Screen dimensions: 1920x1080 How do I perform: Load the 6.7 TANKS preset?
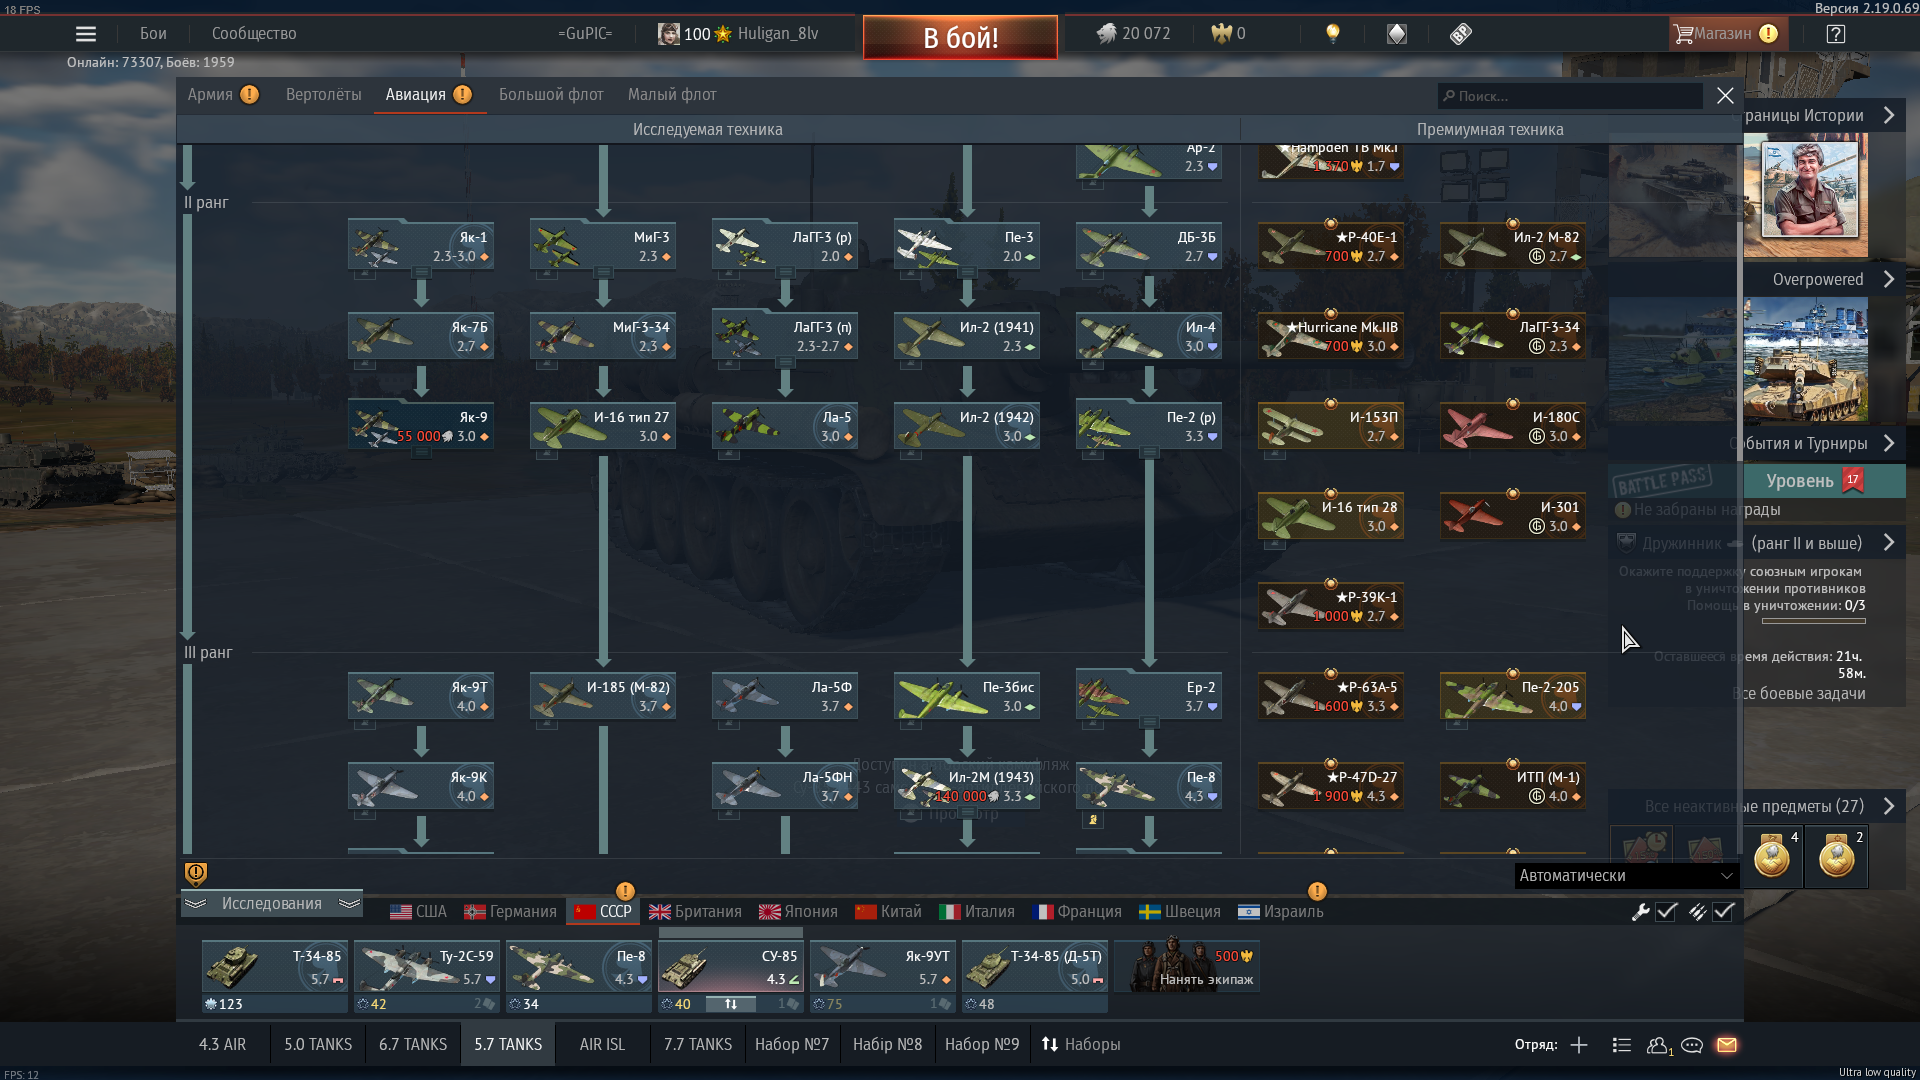coord(413,1045)
